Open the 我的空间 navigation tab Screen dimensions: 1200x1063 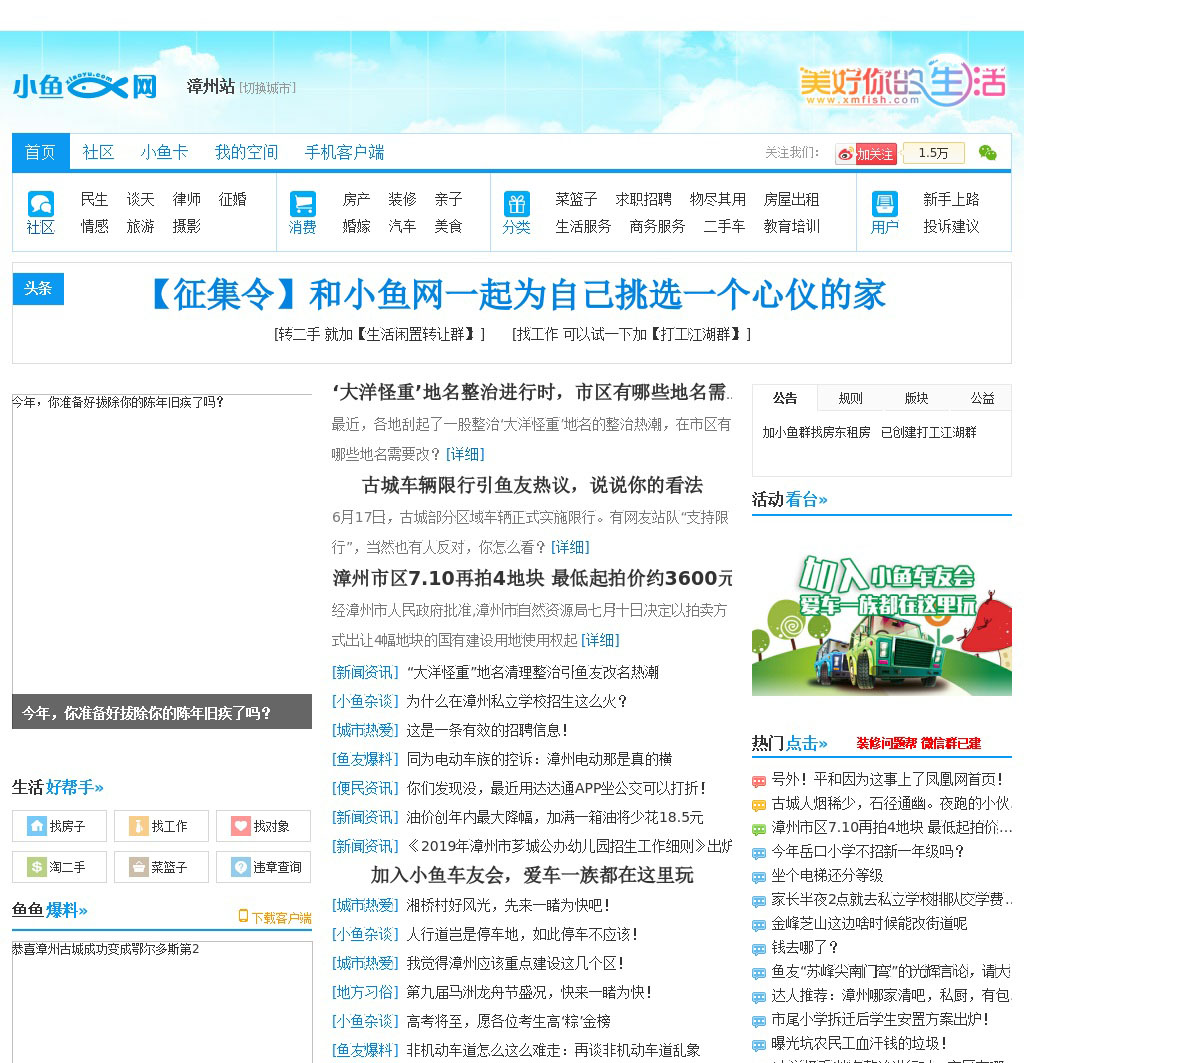pyautogui.click(x=246, y=152)
